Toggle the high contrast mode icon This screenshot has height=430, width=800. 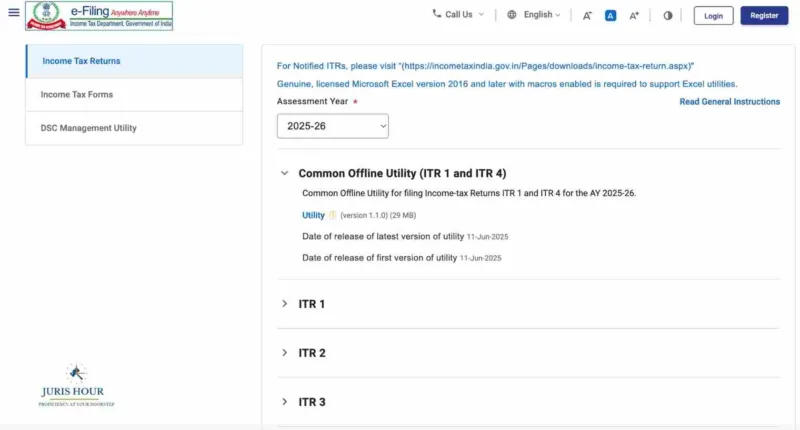pyautogui.click(x=668, y=16)
